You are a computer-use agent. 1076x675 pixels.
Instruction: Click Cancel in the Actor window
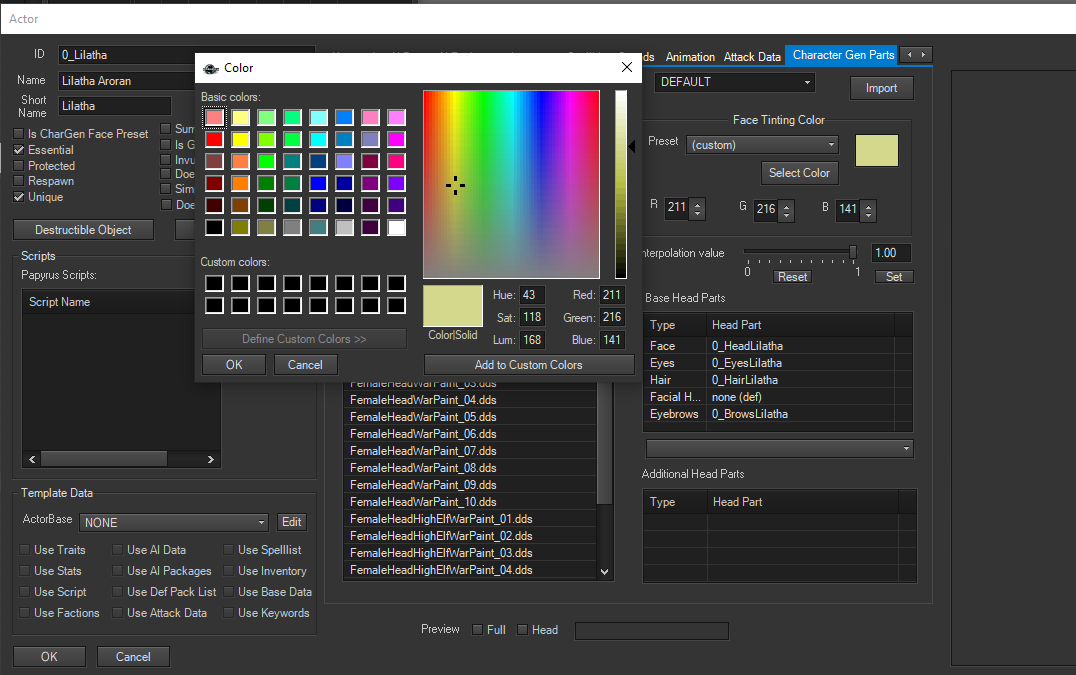coord(133,656)
